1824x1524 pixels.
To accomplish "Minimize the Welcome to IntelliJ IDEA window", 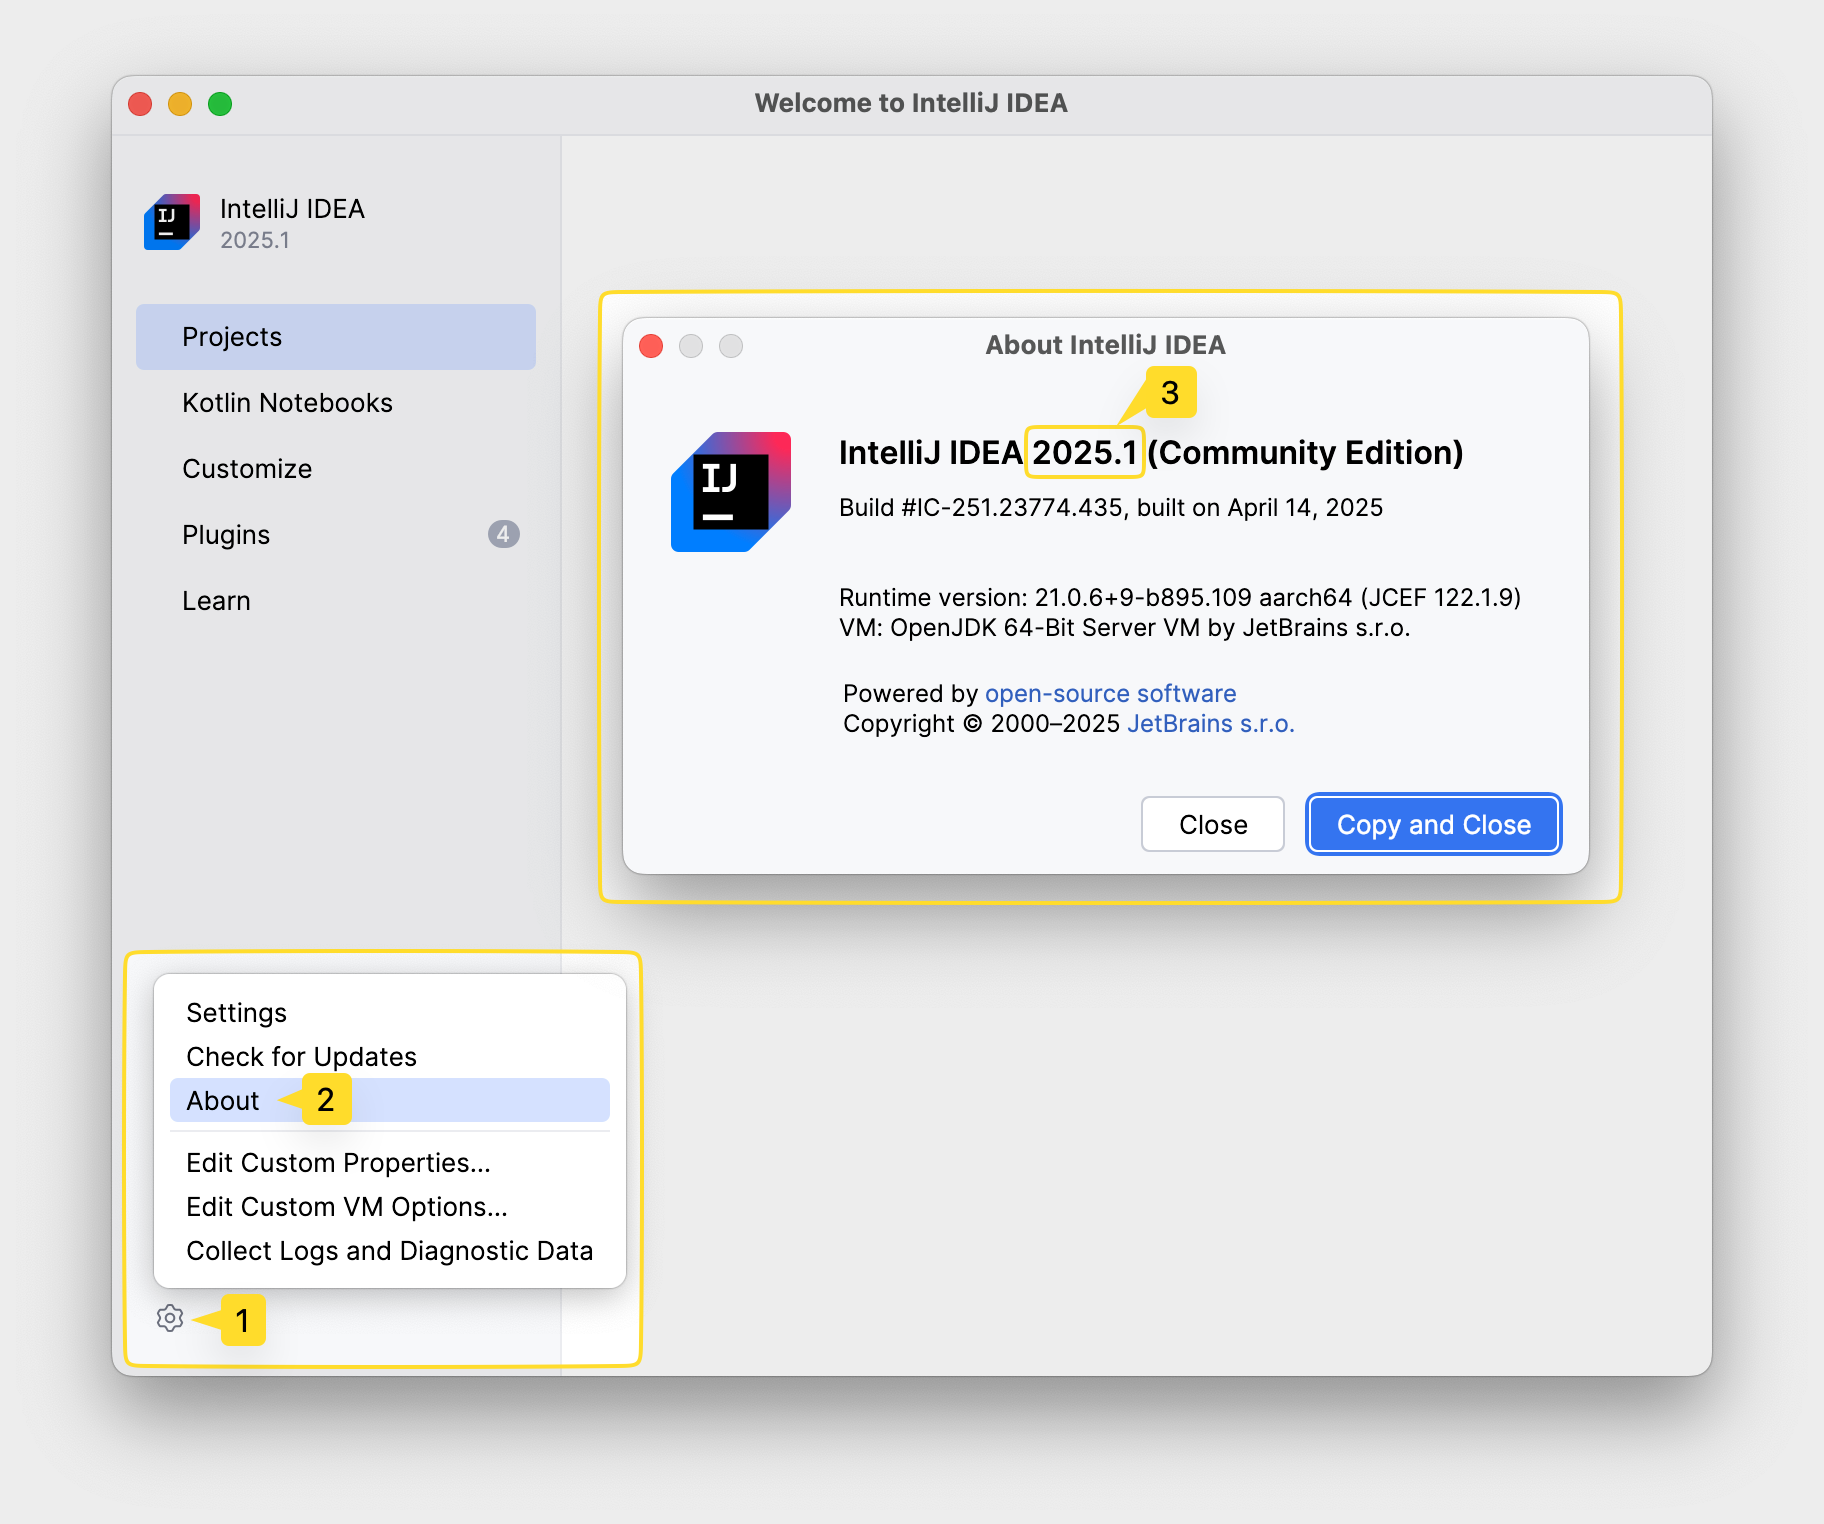I will tap(180, 104).
